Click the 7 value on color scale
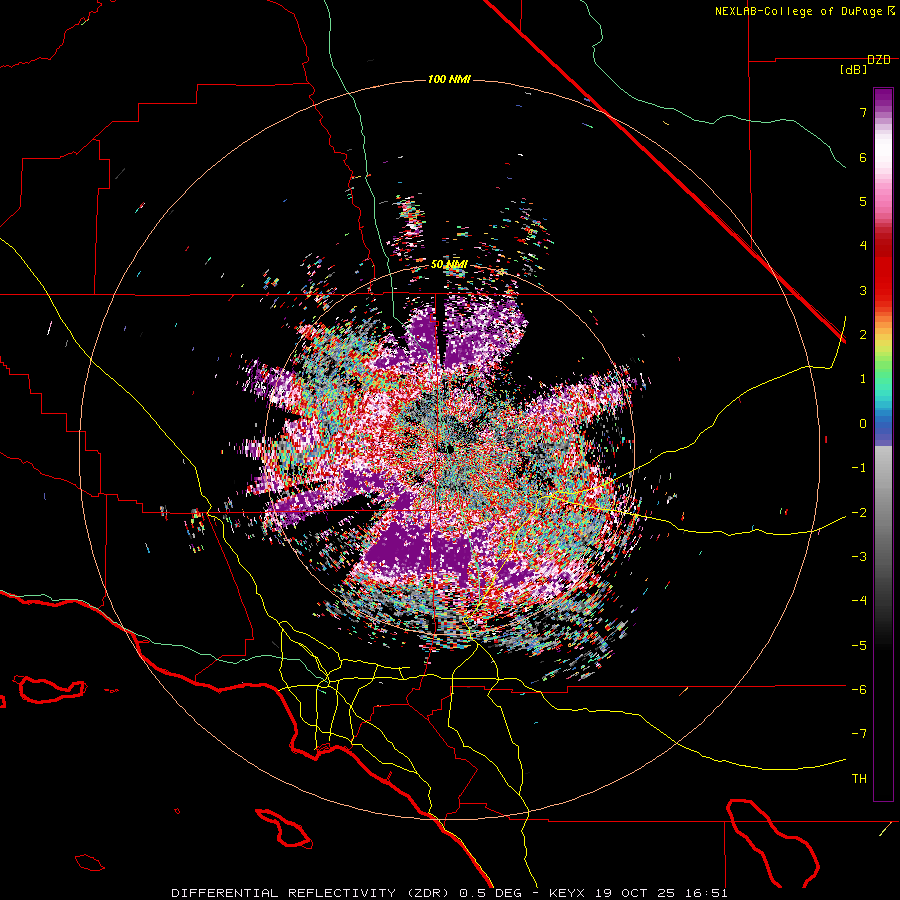Image resolution: width=900 pixels, height=900 pixels. (863, 112)
